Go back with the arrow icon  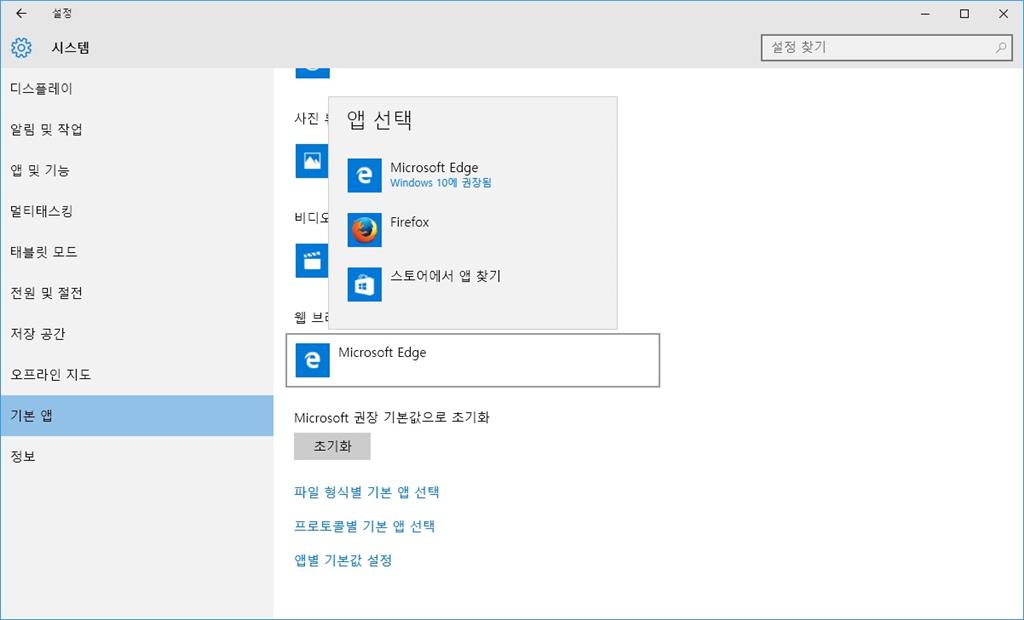[x=21, y=14]
